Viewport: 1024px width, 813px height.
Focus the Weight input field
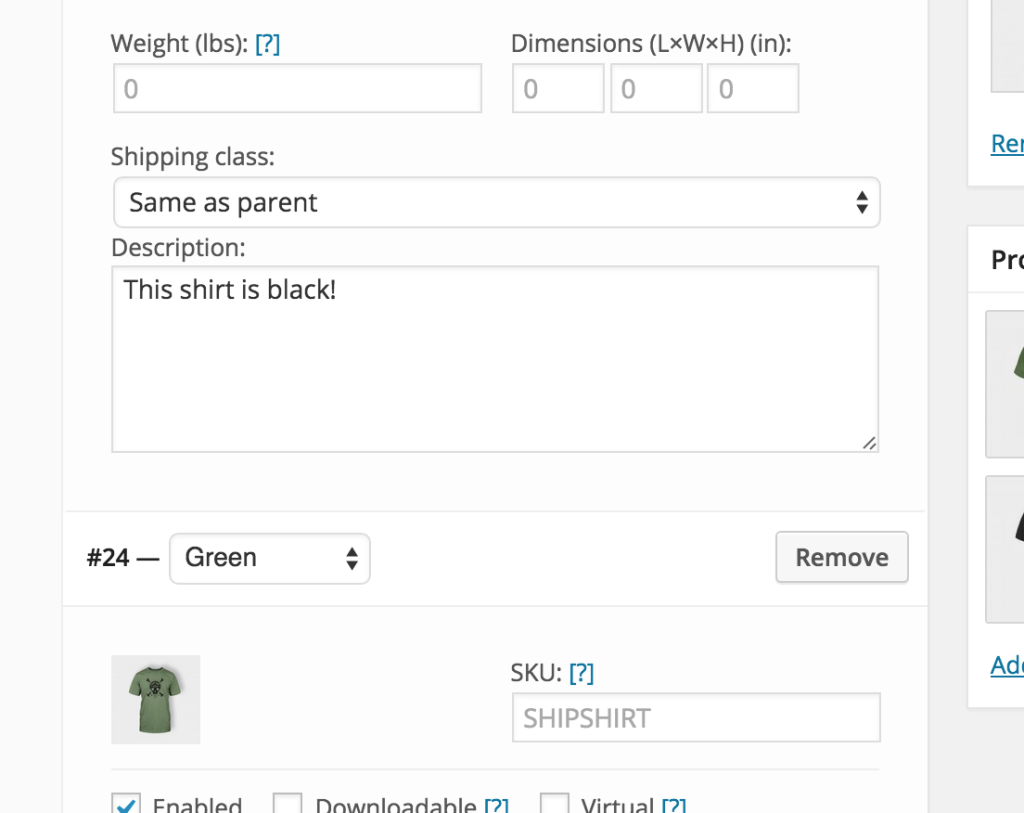pos(296,88)
